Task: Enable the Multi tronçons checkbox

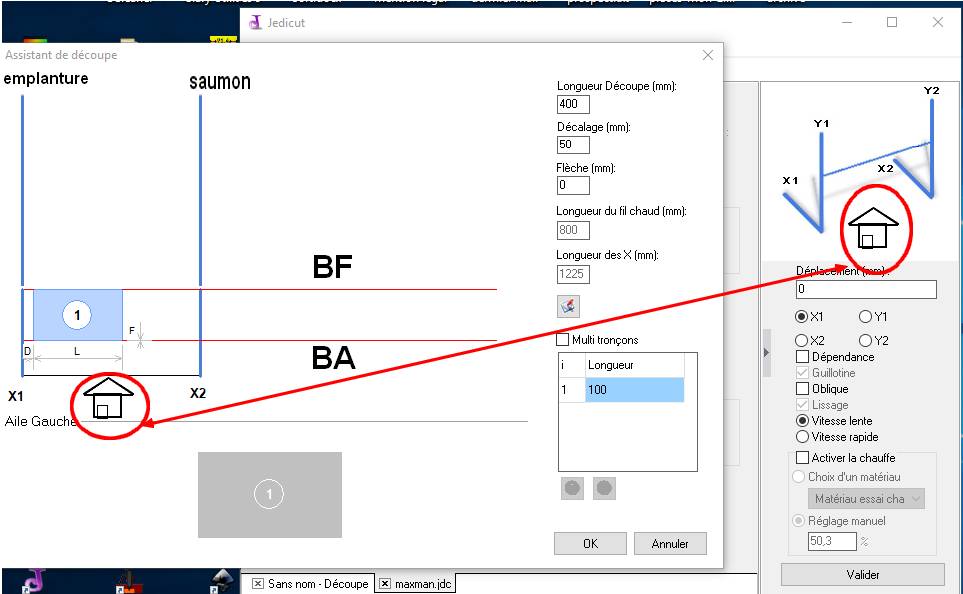Action: tap(564, 340)
